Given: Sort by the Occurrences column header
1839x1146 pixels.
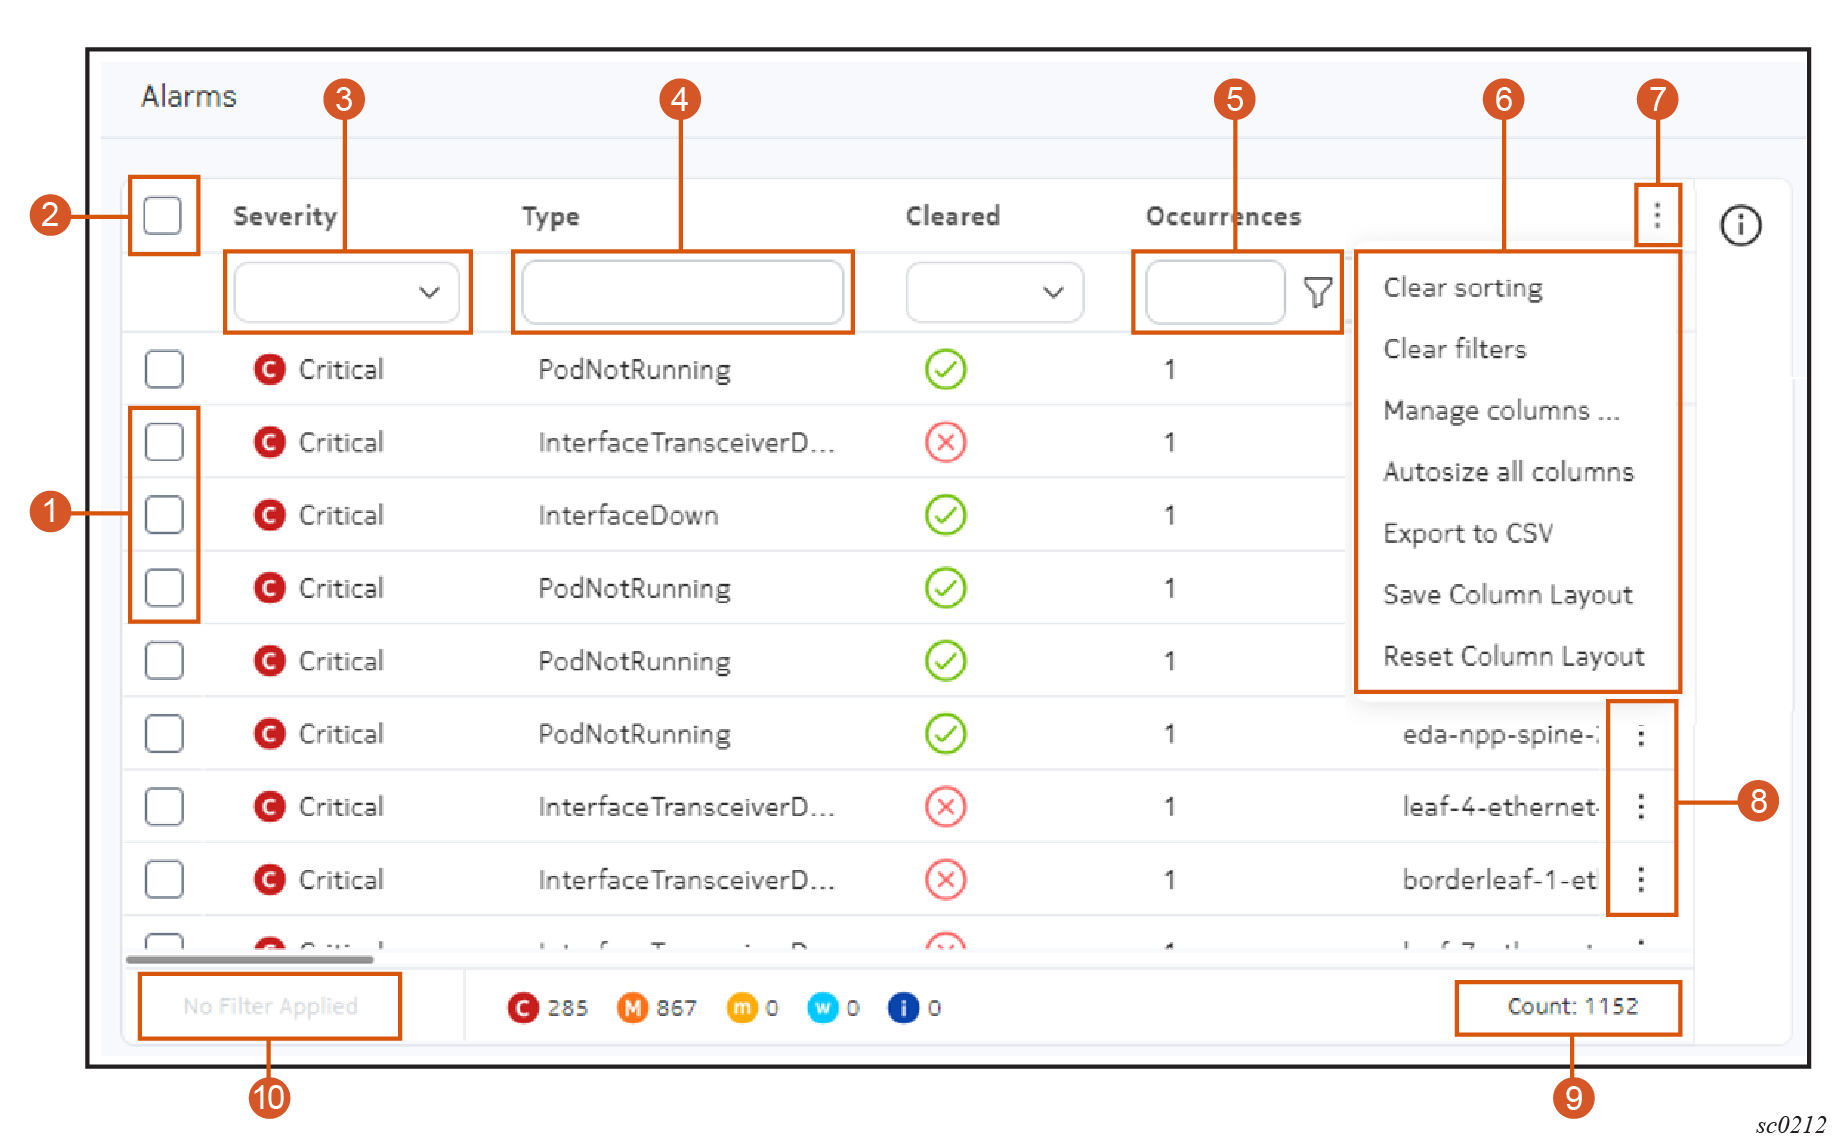Looking at the screenshot, I should (x=1223, y=216).
